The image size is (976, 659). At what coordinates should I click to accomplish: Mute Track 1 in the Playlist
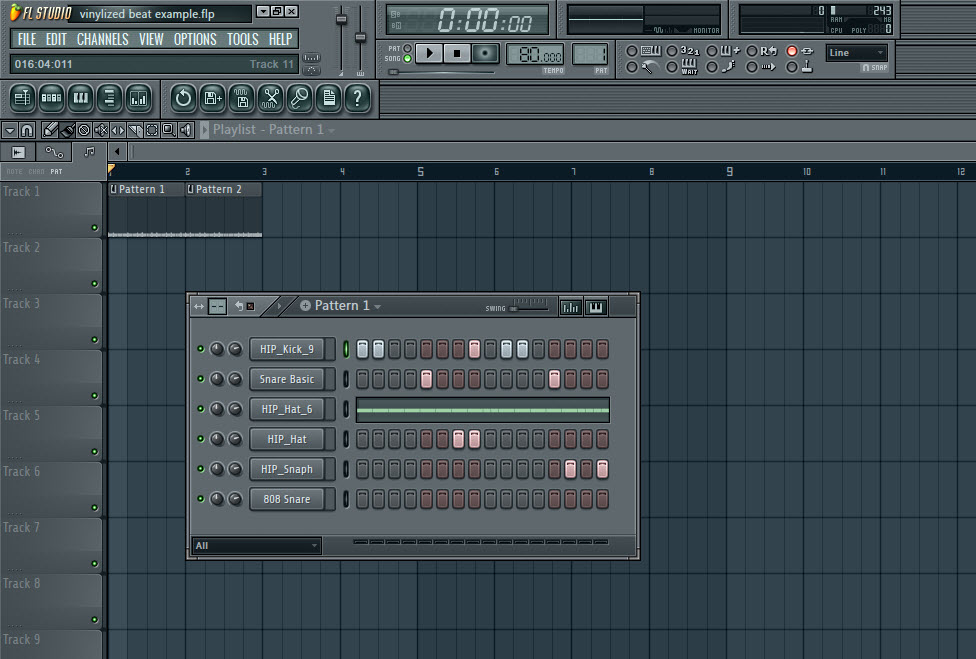95,228
